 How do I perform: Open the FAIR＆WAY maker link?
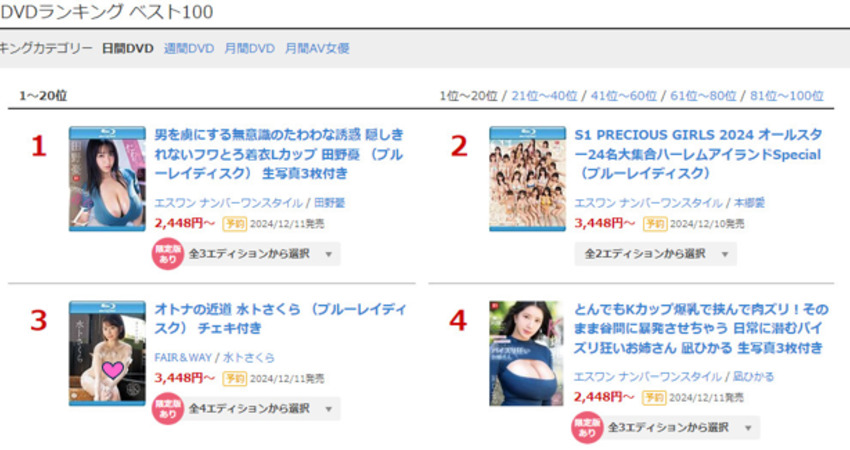pyautogui.click(x=183, y=357)
